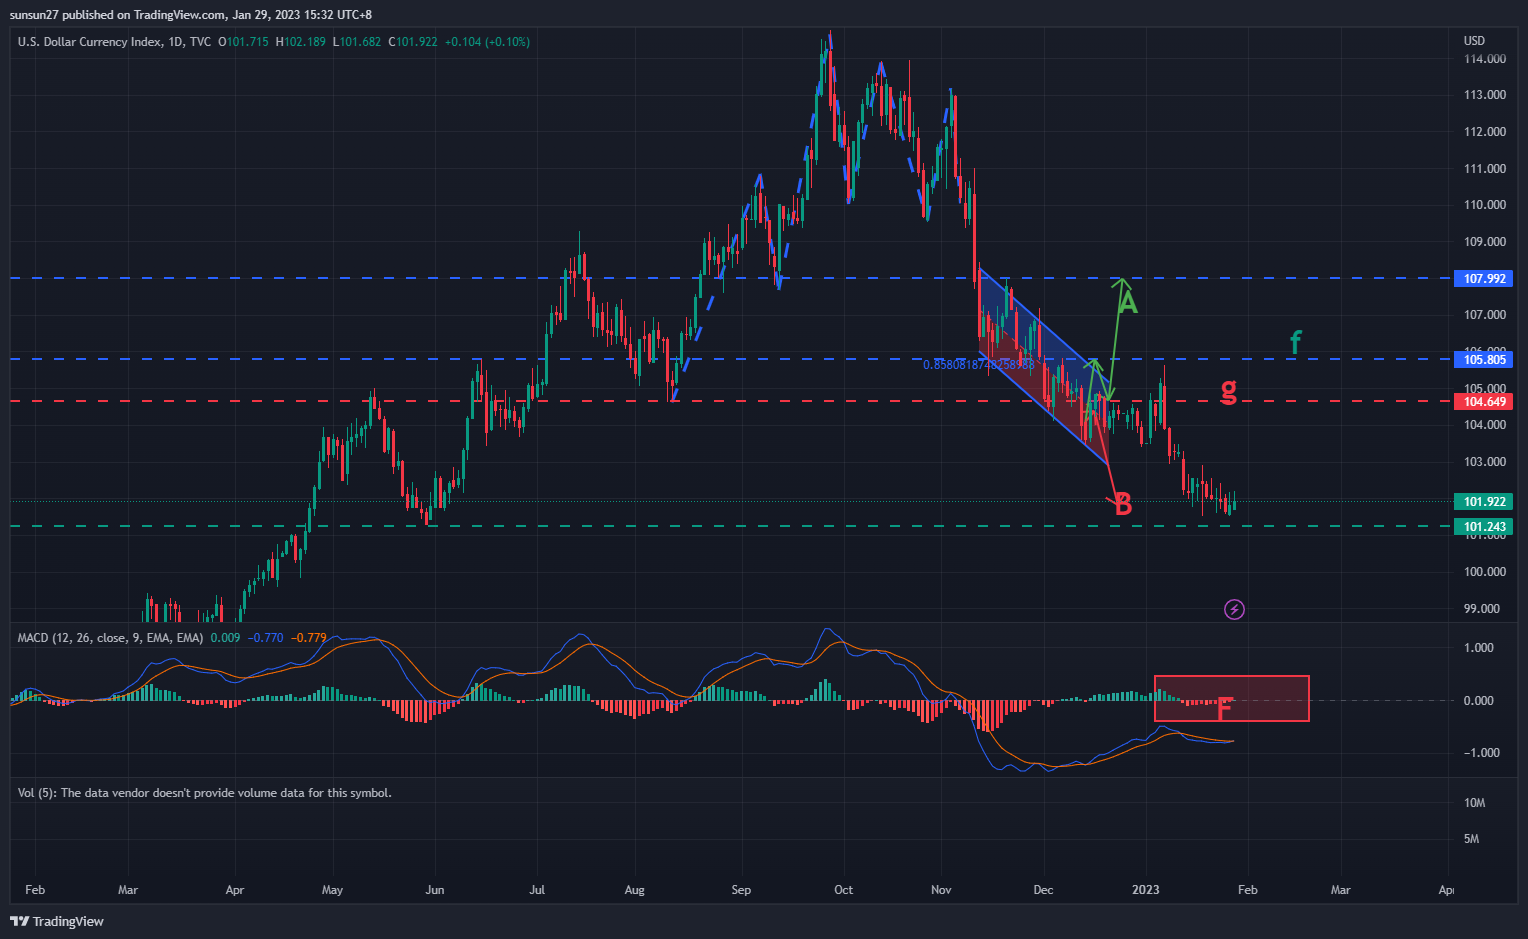Click the 10M volume axis tick
Image resolution: width=1528 pixels, height=939 pixels.
tap(1474, 803)
